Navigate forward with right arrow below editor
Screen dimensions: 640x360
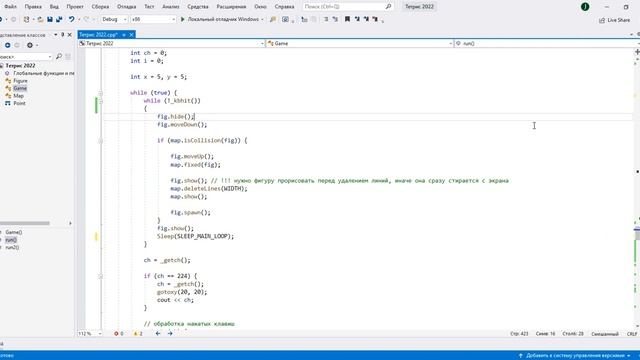point(170,333)
